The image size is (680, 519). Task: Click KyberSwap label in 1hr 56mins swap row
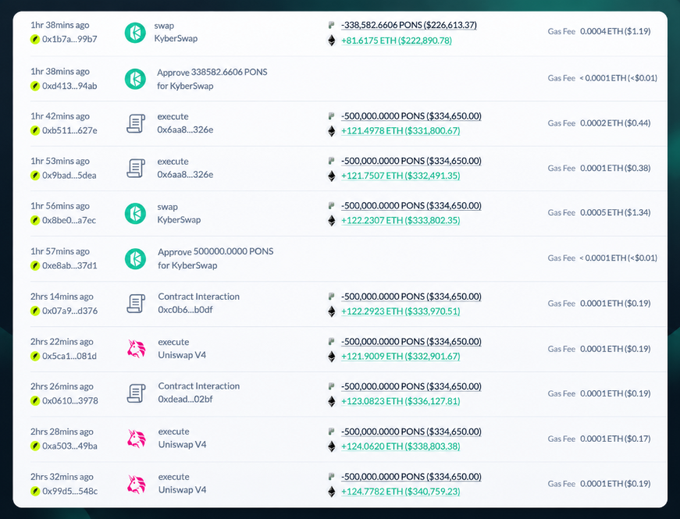tap(179, 220)
